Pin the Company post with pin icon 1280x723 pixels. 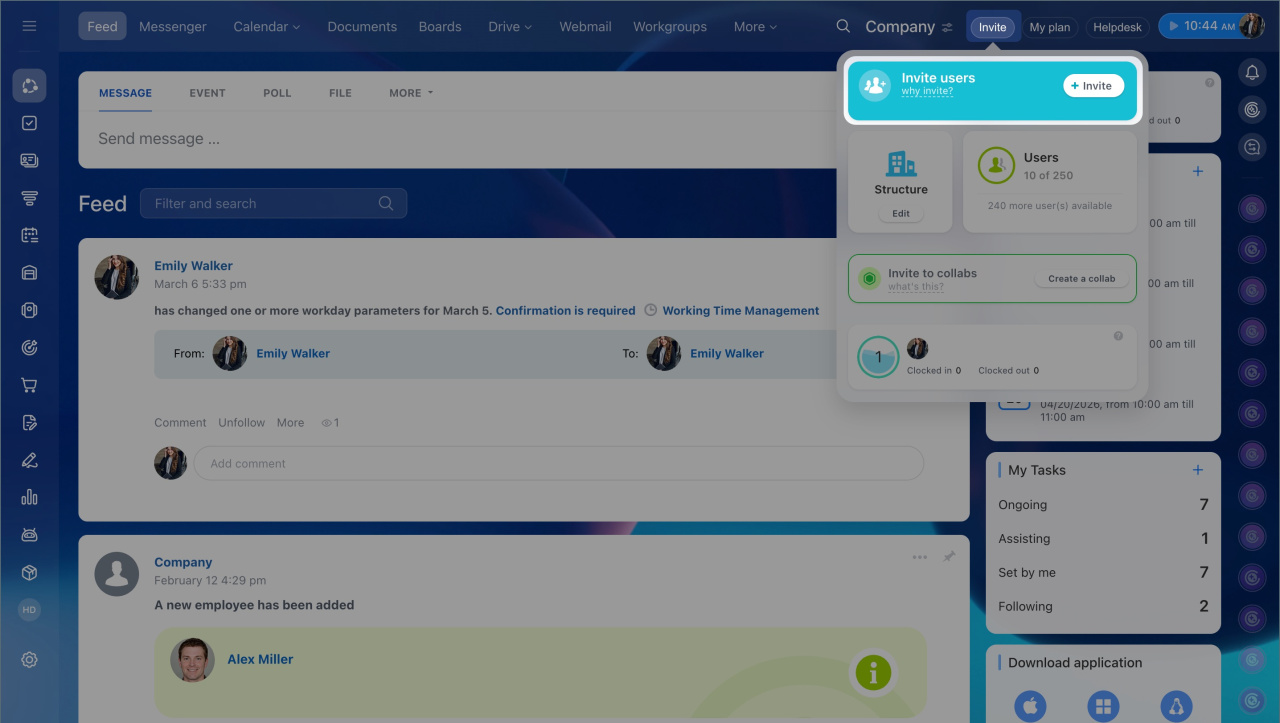tap(948, 557)
